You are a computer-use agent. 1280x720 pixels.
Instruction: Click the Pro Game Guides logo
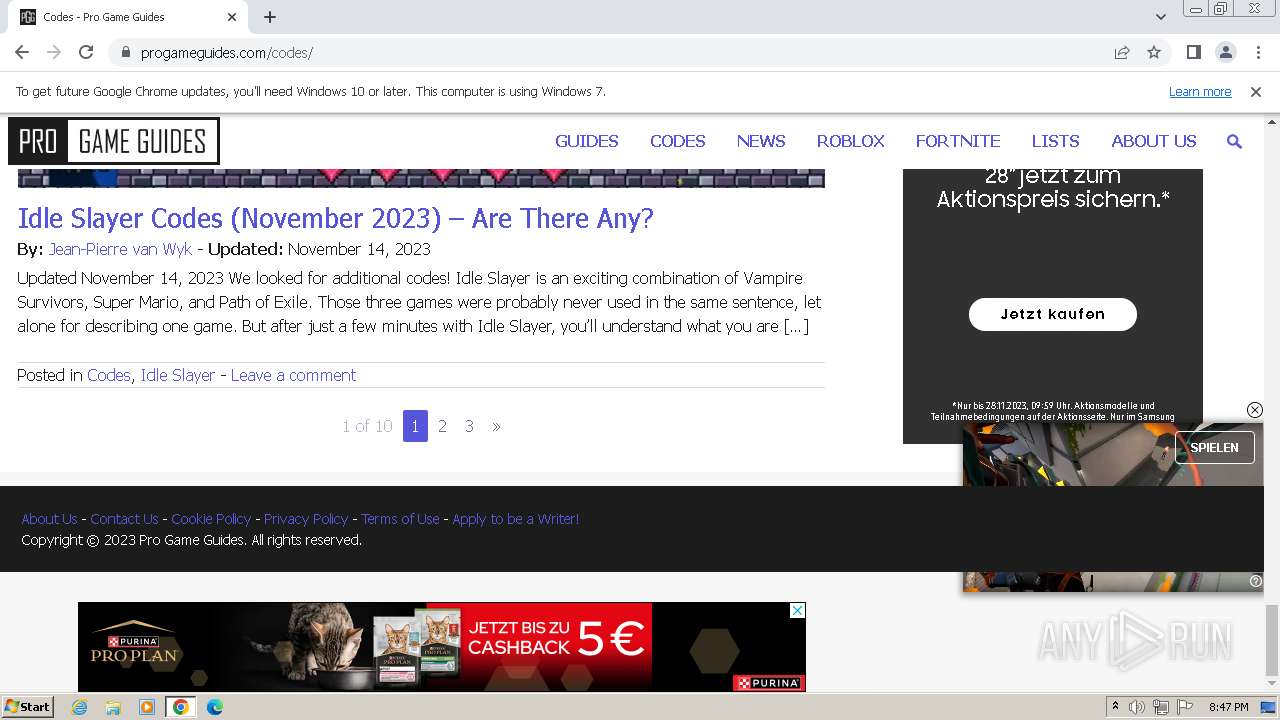(114, 141)
